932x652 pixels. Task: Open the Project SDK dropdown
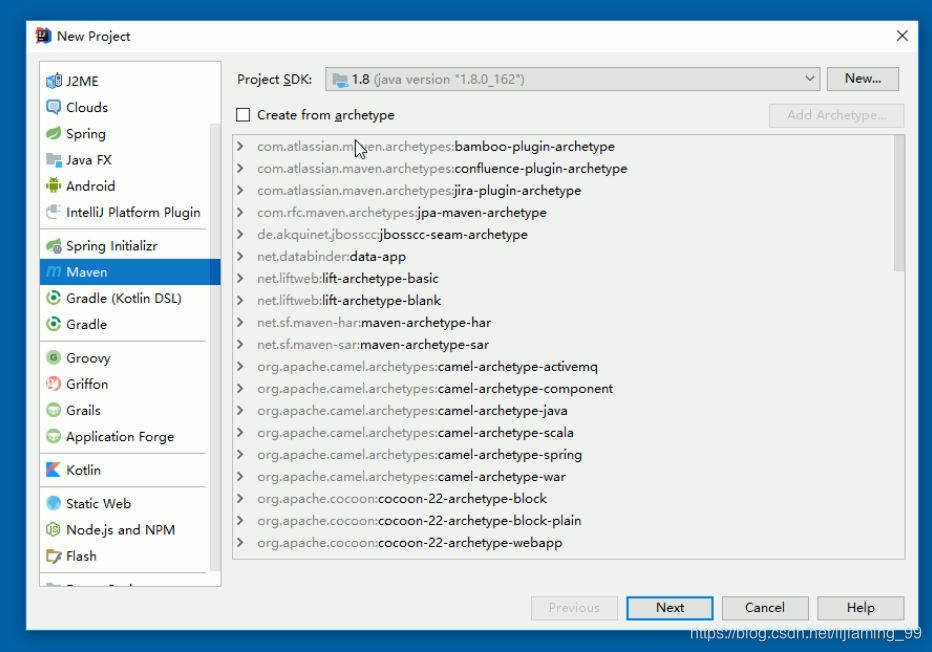click(572, 79)
